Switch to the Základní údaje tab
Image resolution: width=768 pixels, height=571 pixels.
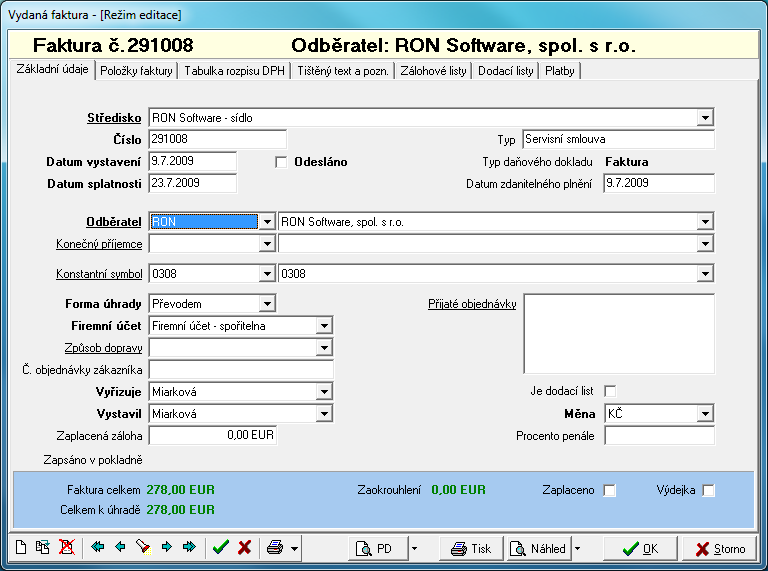pos(52,69)
